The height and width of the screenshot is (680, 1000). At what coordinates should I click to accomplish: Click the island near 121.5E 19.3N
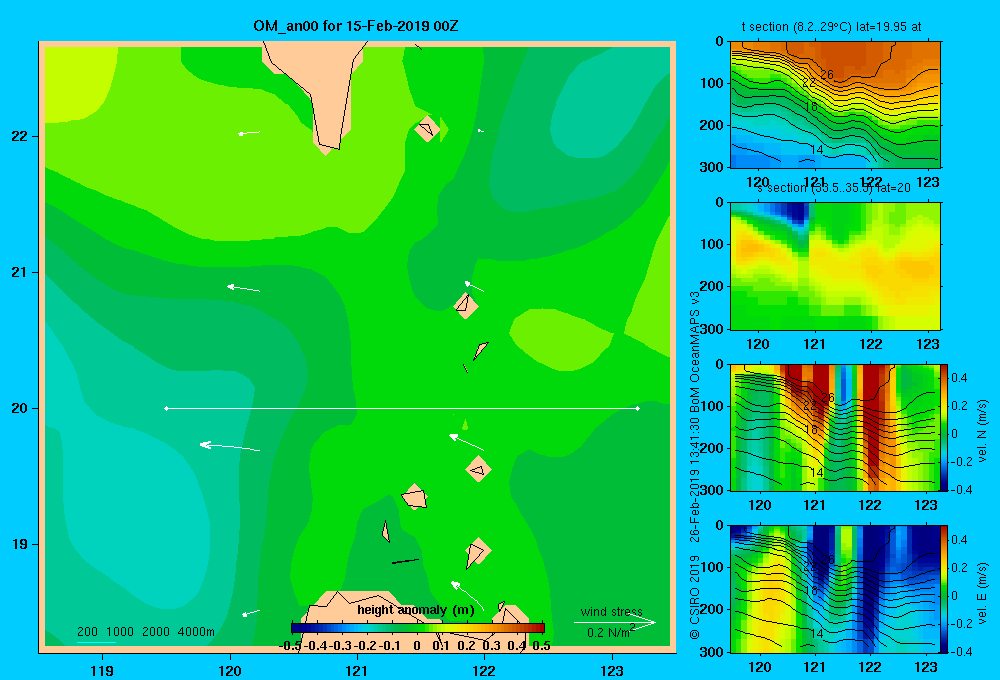pyautogui.click(x=415, y=497)
